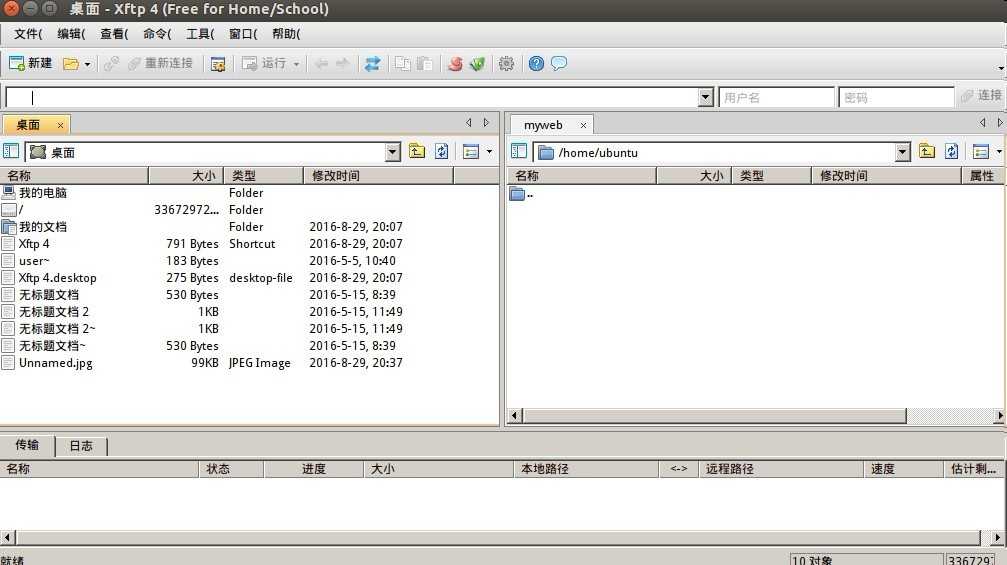The width and height of the screenshot is (1007, 565).
Task: Close the myweb tab
Action: (x=583, y=126)
